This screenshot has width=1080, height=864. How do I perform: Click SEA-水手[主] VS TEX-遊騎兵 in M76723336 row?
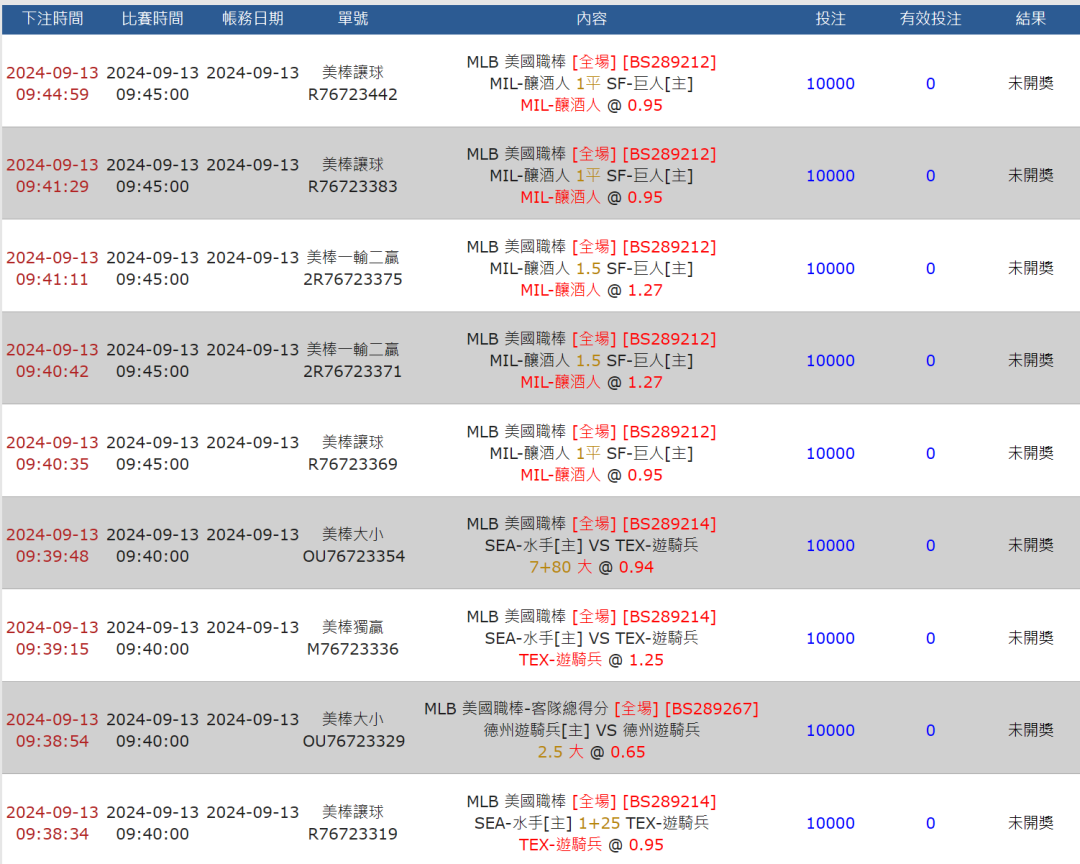click(x=591, y=639)
